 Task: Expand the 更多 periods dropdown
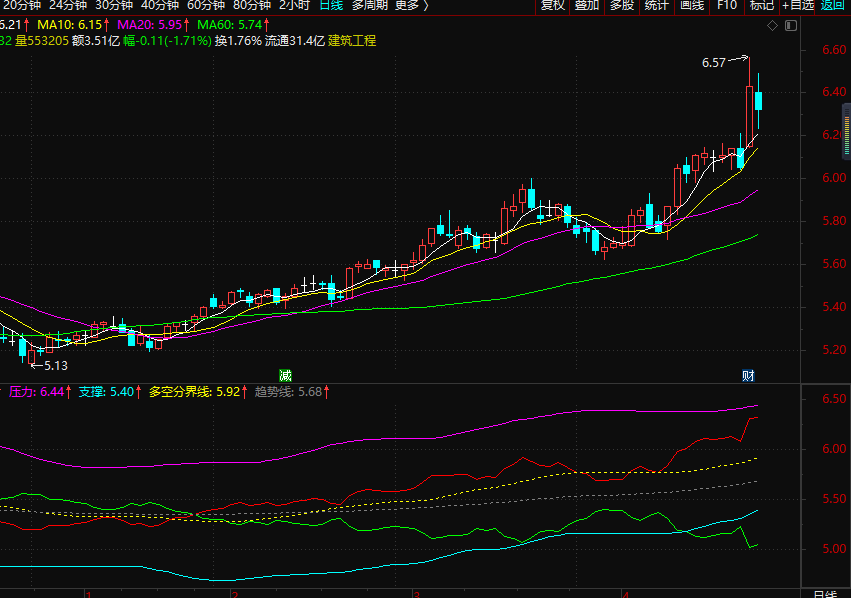(x=411, y=5)
